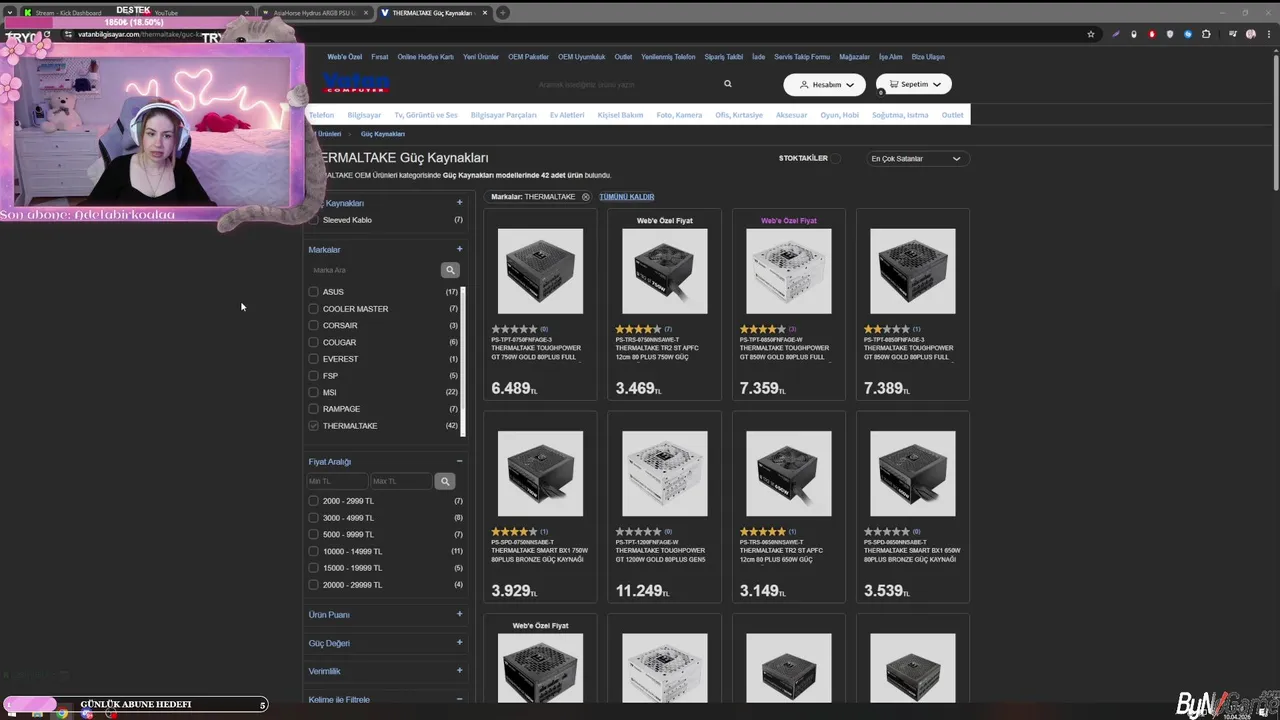This screenshot has height=720, width=1280.
Task: Click the mouse-shaped extension icon
Action: (x=1134, y=34)
